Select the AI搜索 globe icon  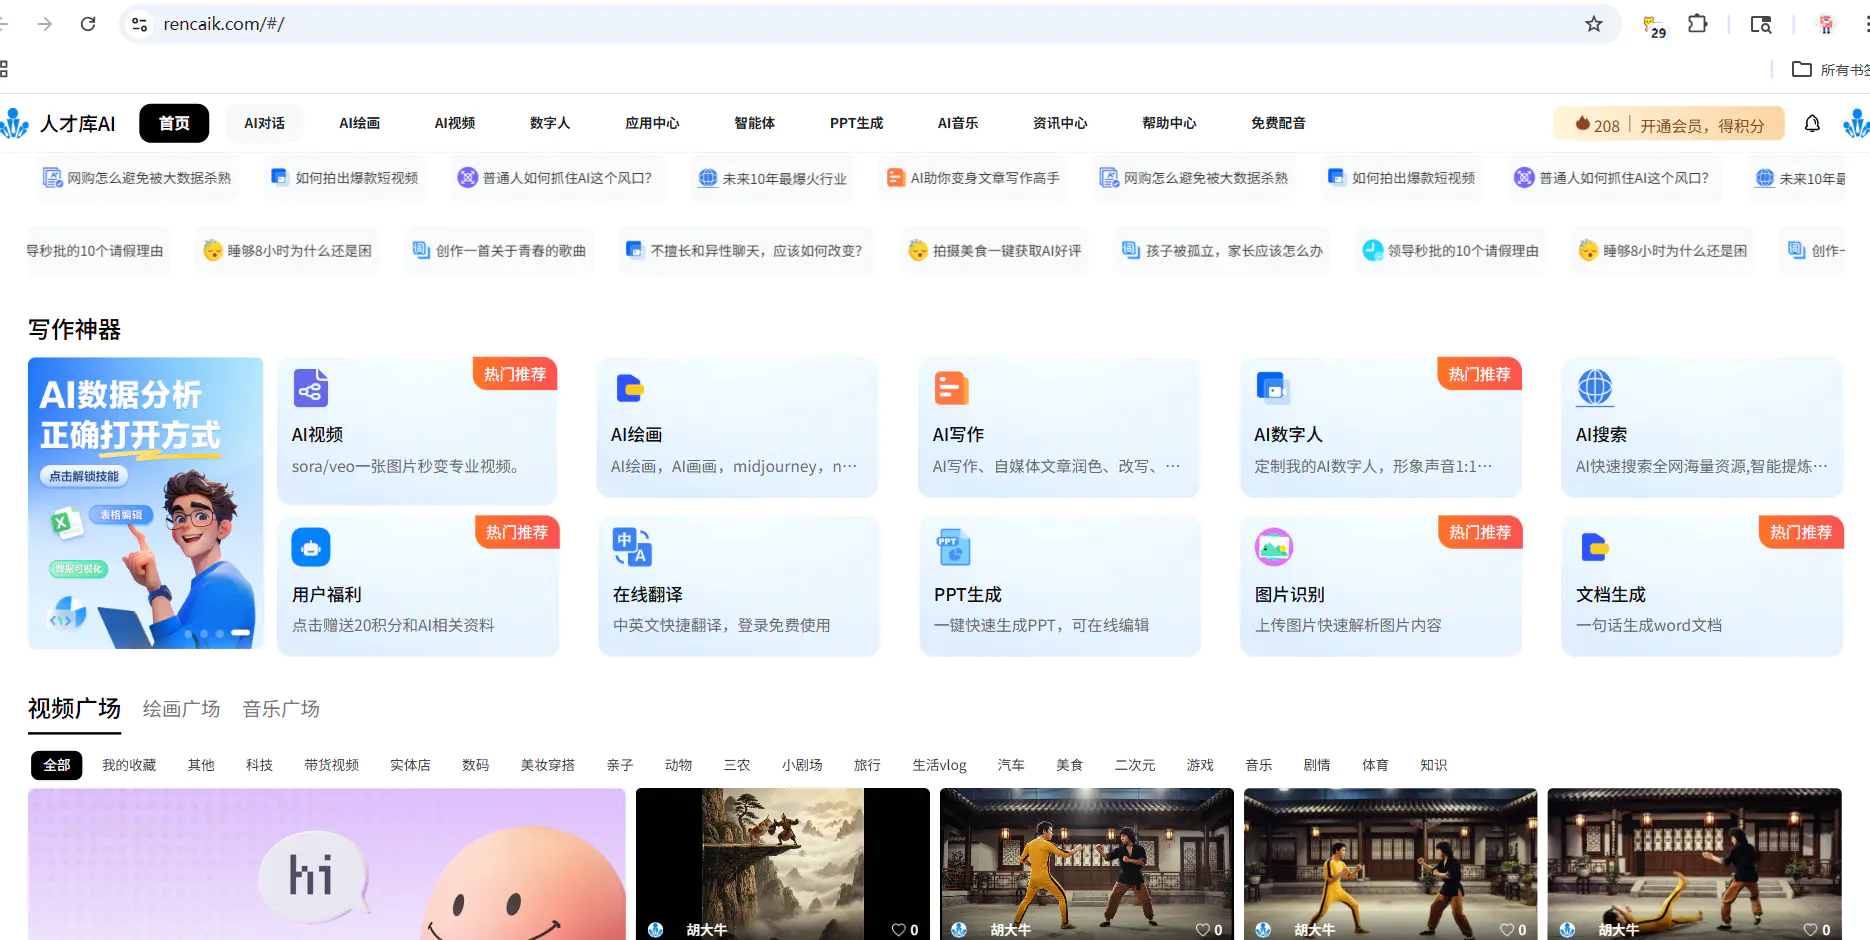coord(1595,387)
